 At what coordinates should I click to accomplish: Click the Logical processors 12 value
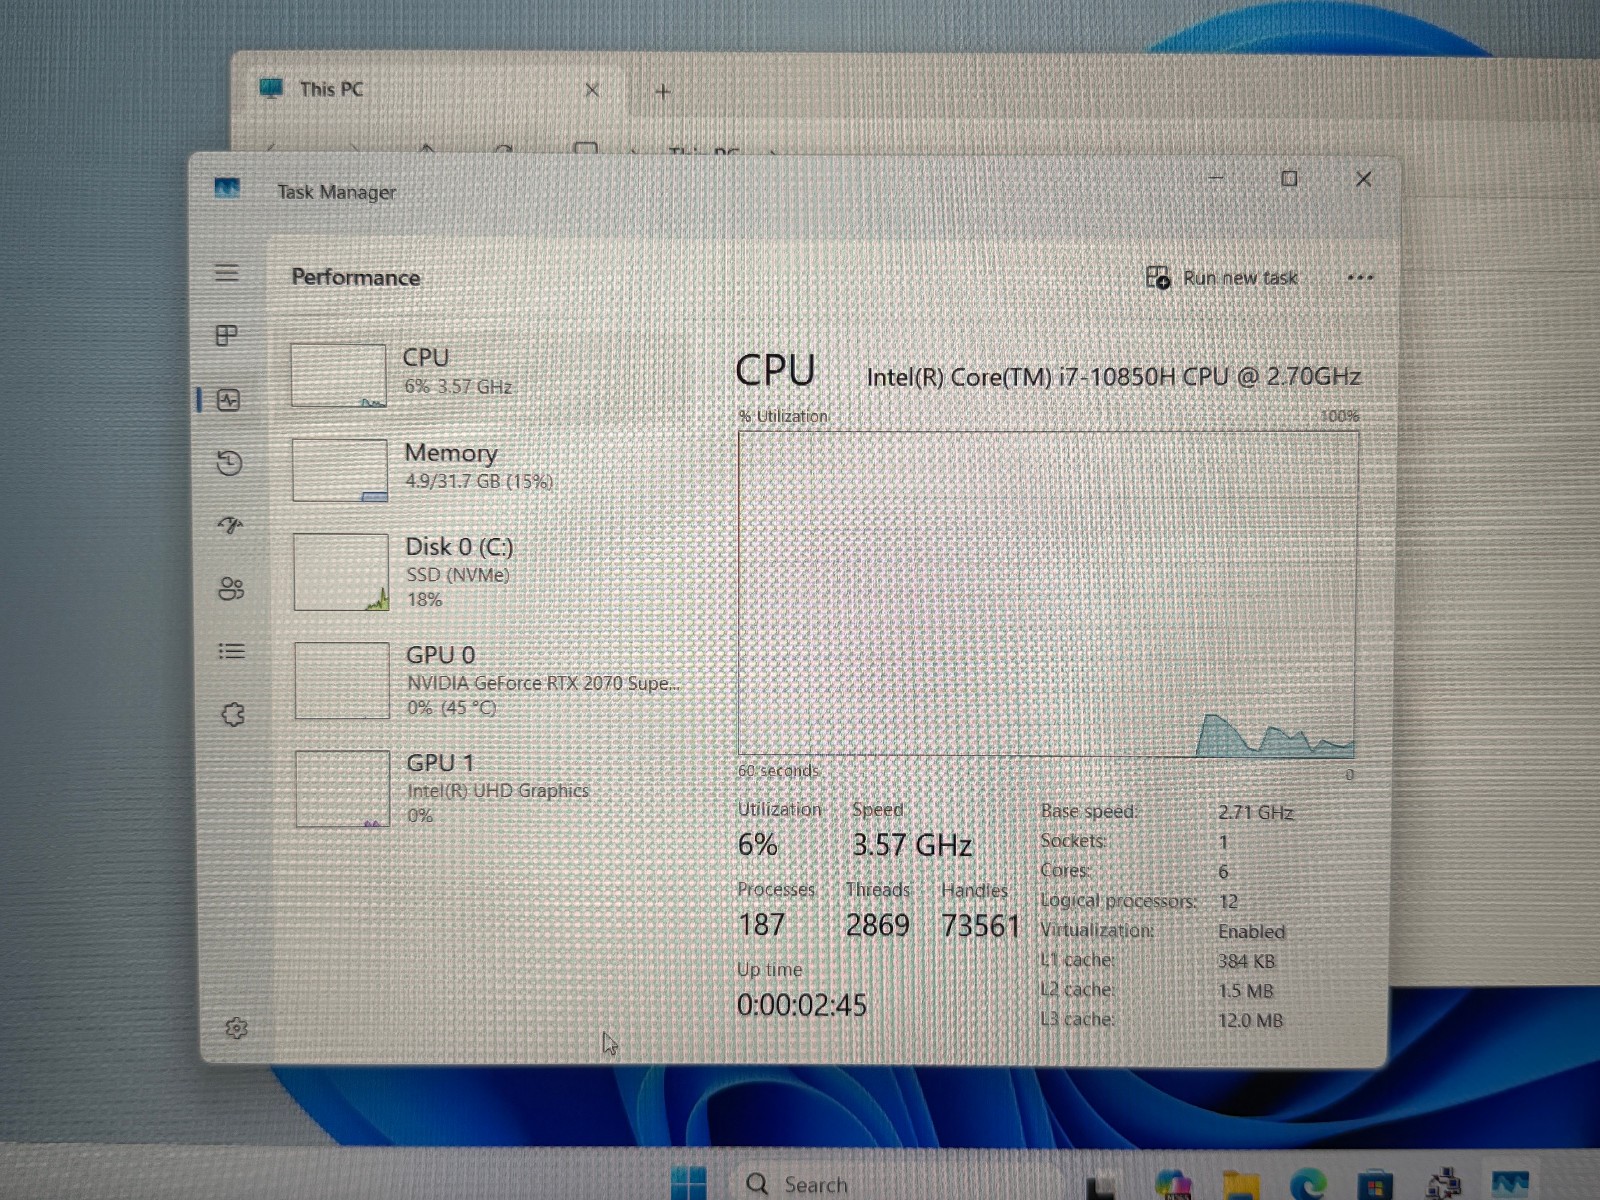click(1228, 901)
